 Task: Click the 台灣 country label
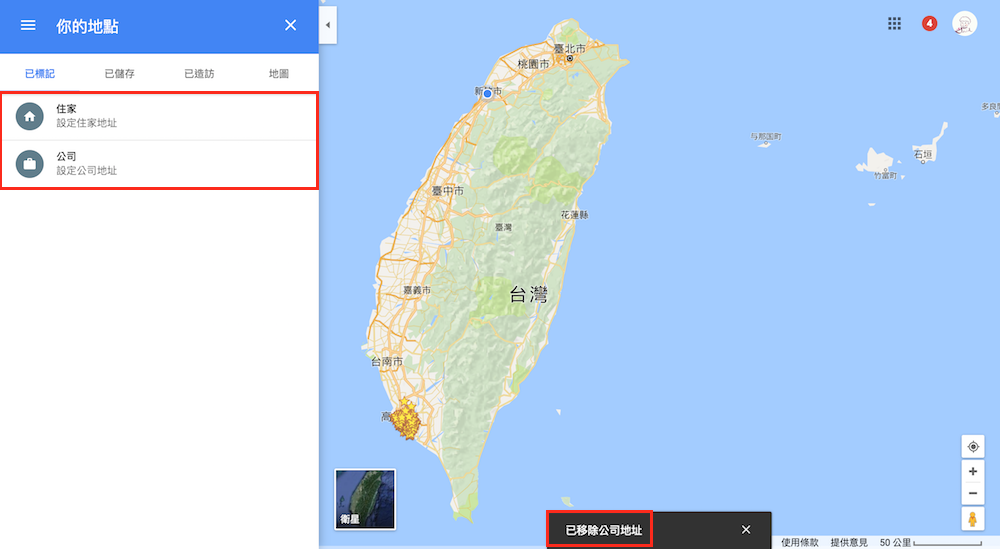click(x=529, y=295)
